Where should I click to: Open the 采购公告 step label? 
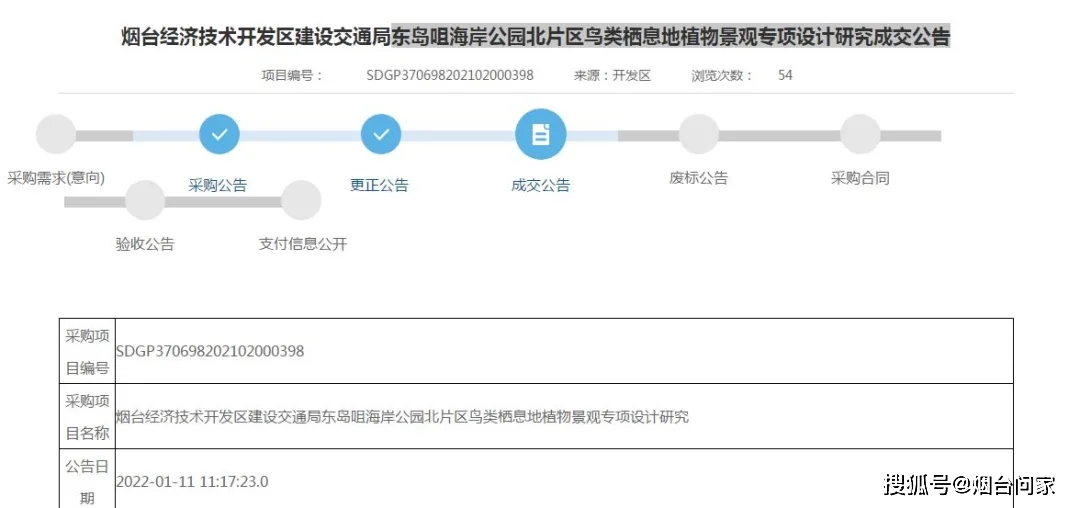pos(217,185)
